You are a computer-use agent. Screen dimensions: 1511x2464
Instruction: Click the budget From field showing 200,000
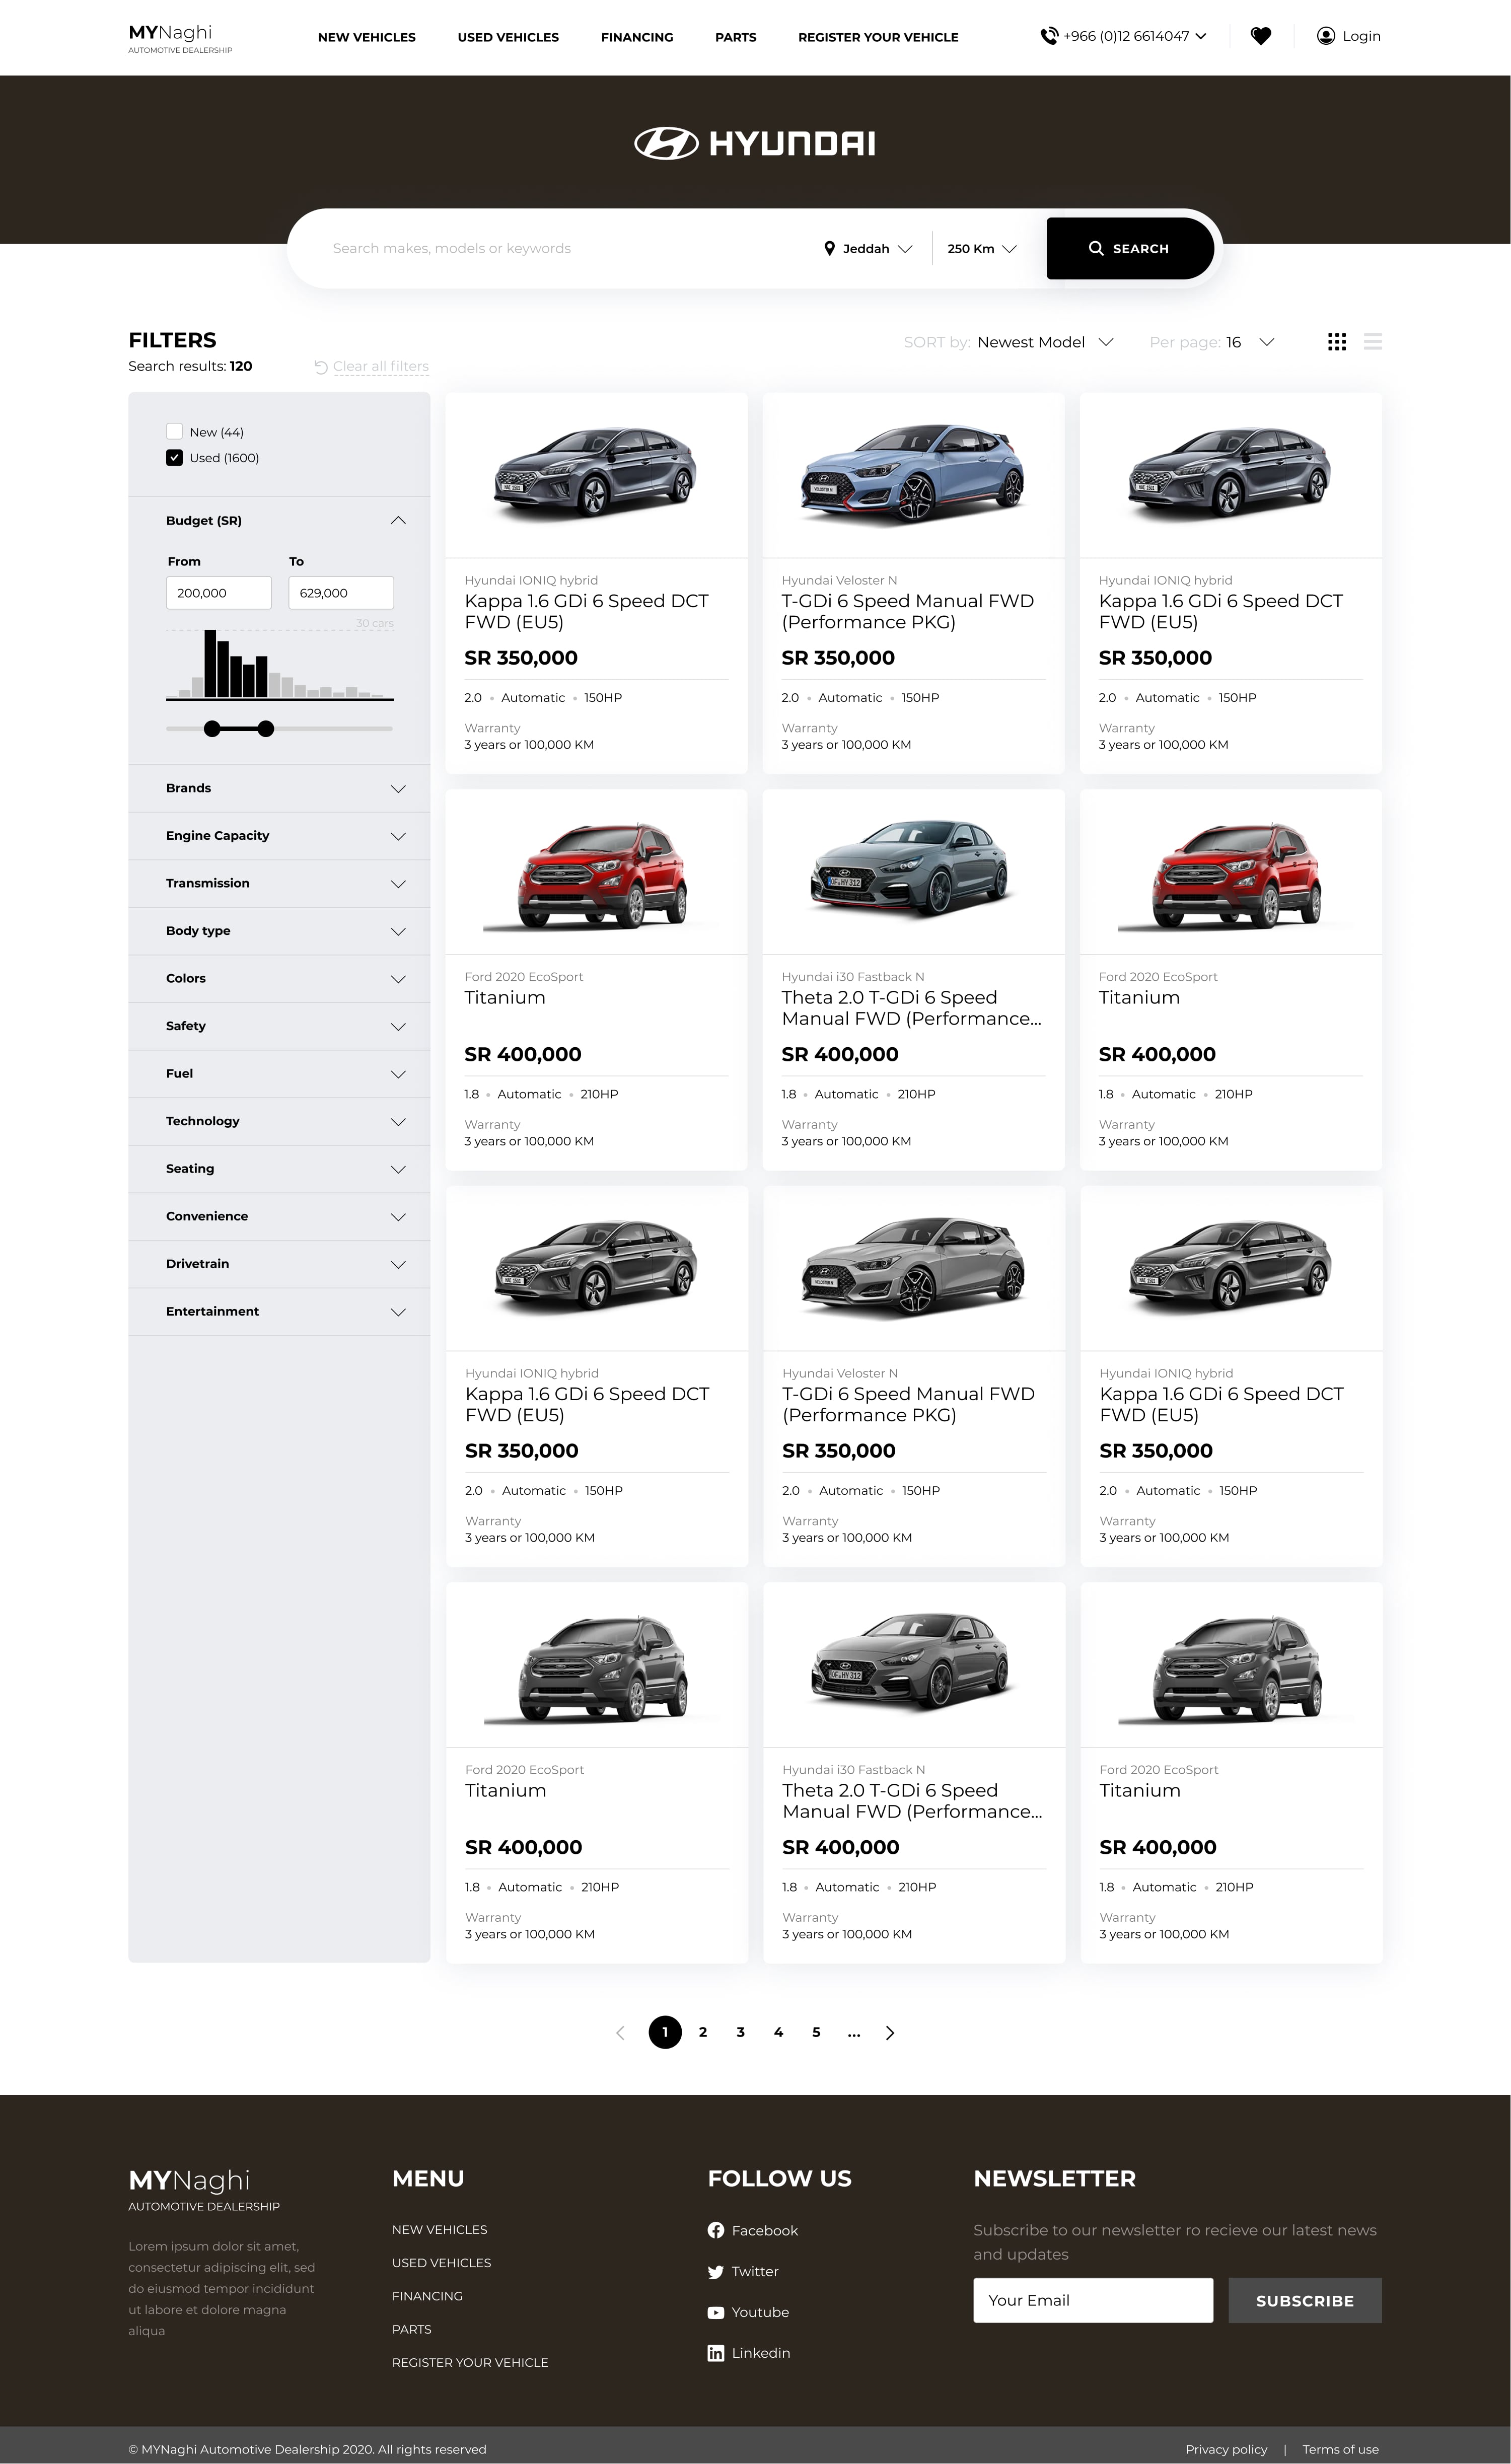click(219, 593)
